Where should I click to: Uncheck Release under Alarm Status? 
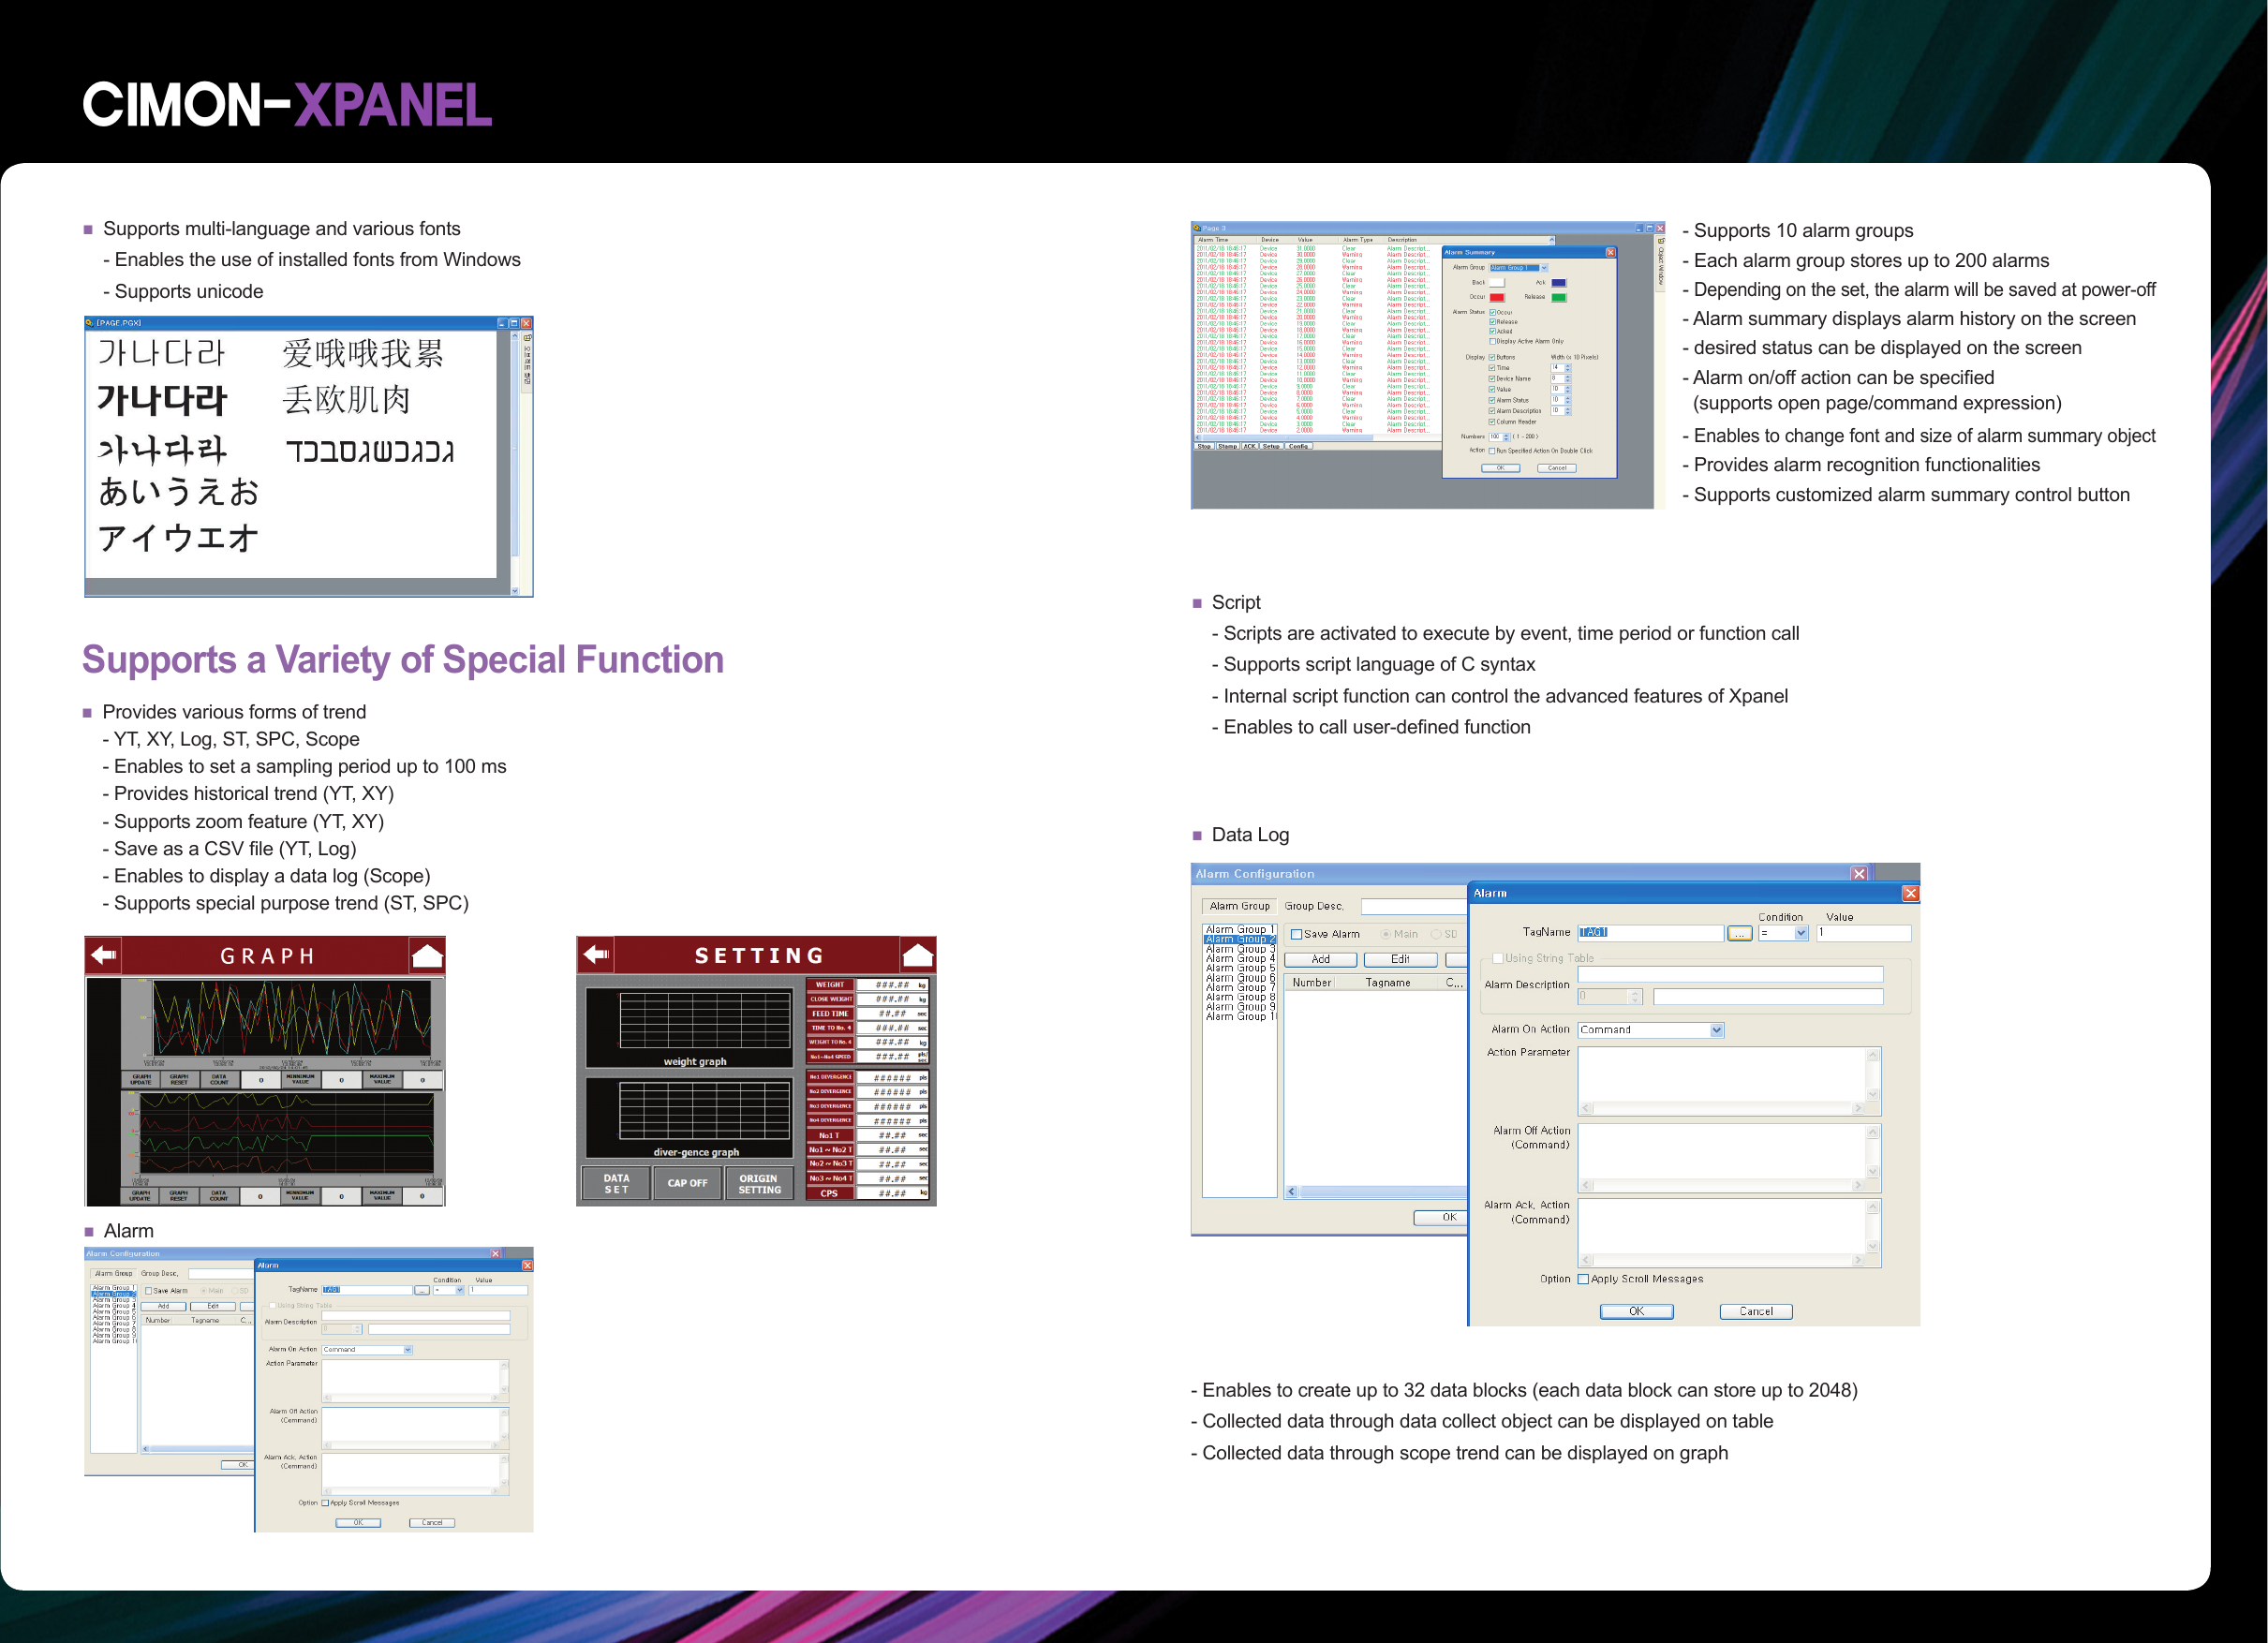click(x=1493, y=322)
